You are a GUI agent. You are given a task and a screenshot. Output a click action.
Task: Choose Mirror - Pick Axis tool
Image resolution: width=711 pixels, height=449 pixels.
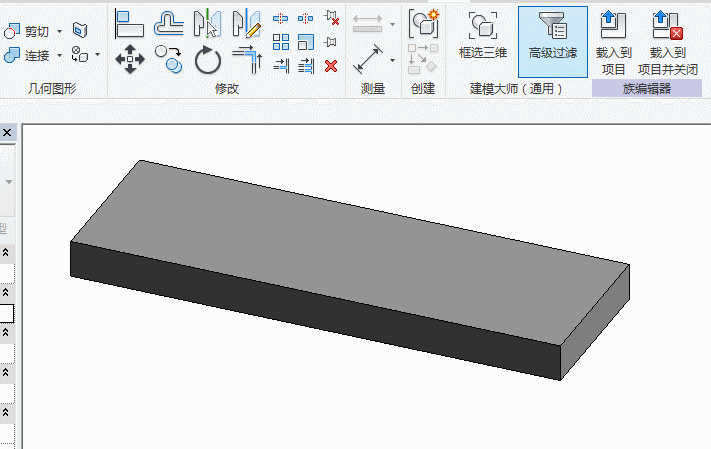[207, 22]
